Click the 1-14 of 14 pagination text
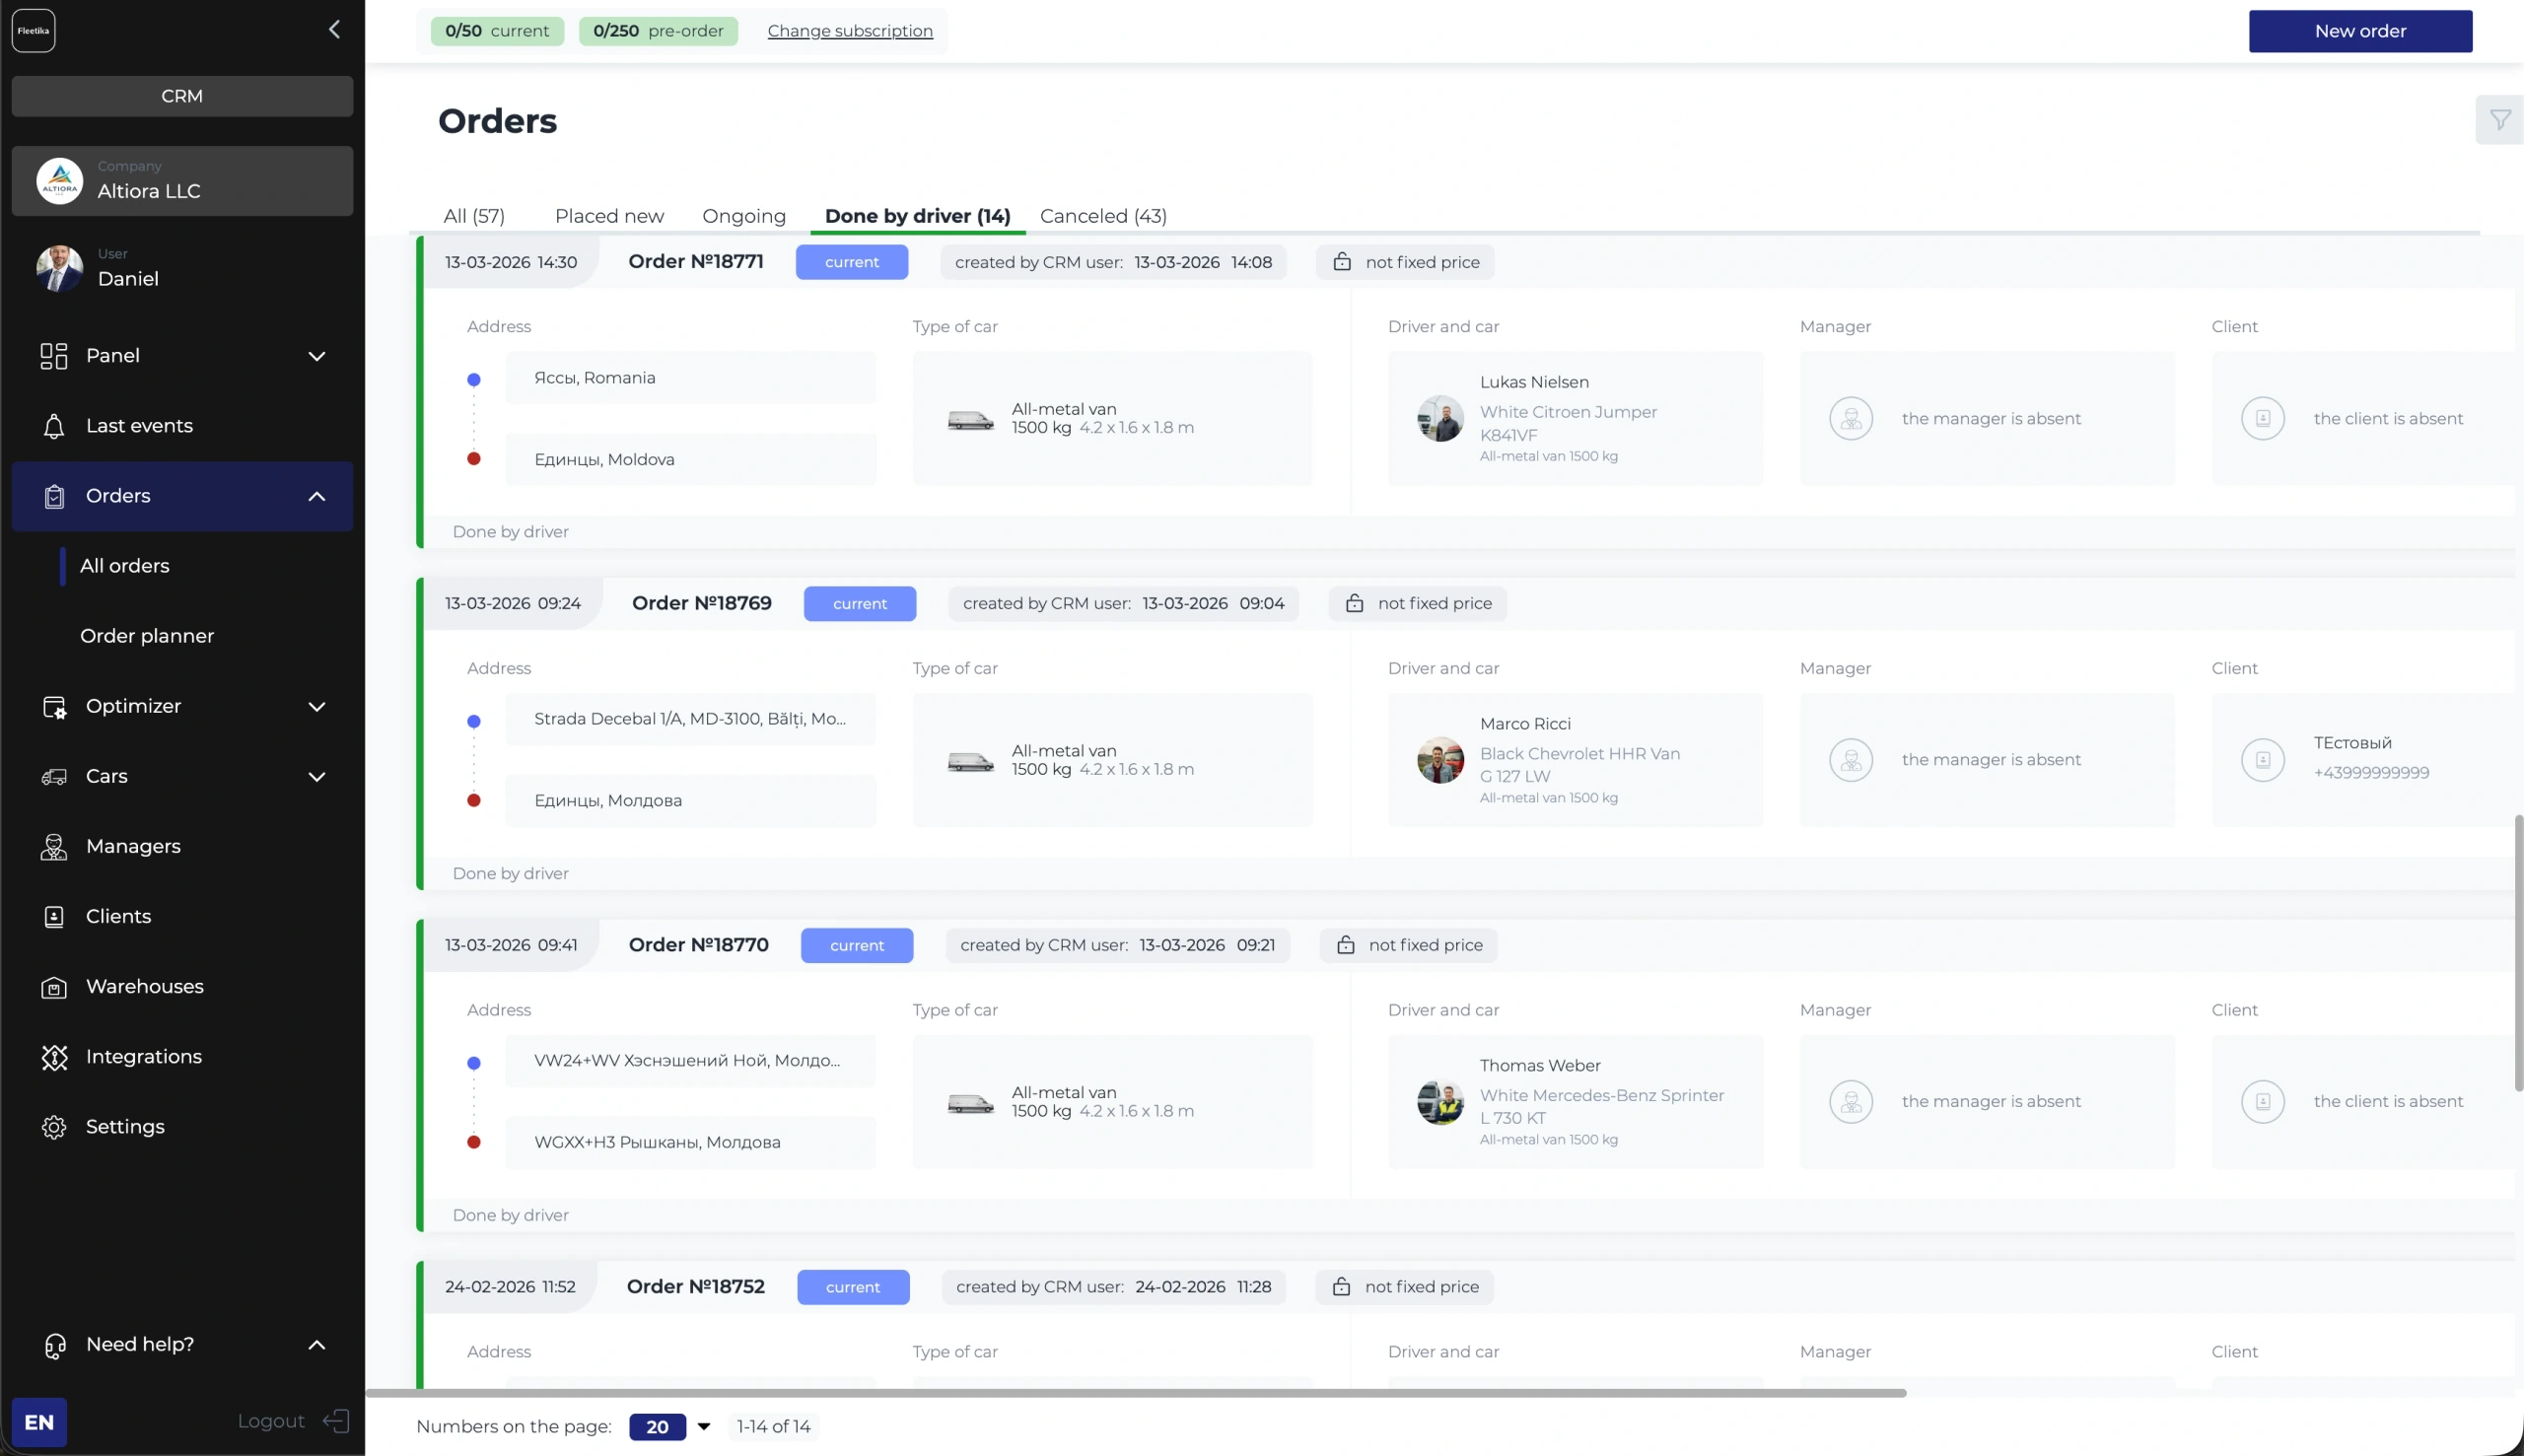The image size is (2524, 1456). pos(773,1427)
